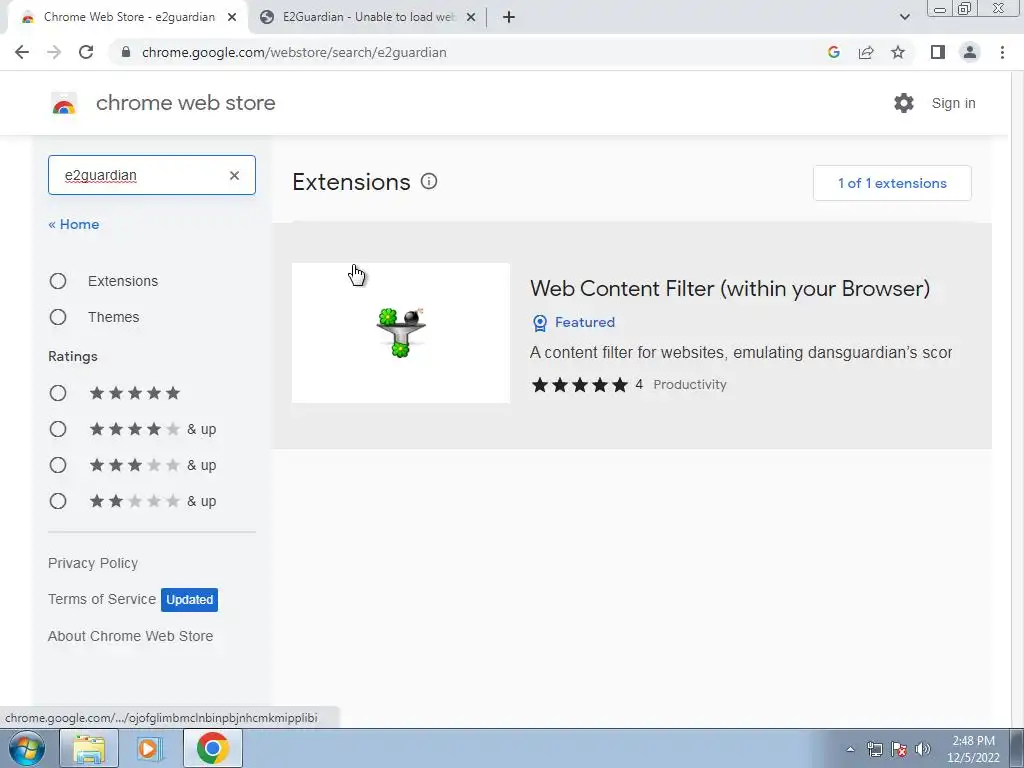Open the Chrome profile avatar
Screen dimensions: 1024x768
pyautogui.click(x=970, y=52)
